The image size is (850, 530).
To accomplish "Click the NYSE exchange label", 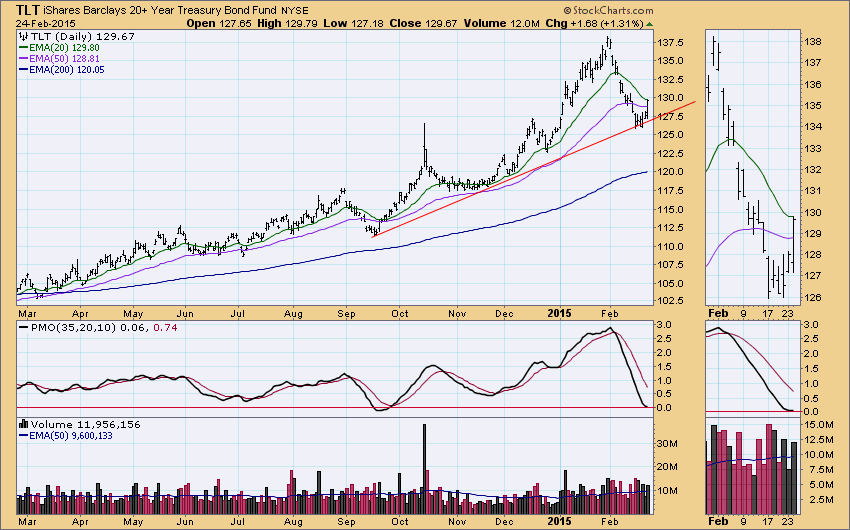I will pyautogui.click(x=294, y=11).
